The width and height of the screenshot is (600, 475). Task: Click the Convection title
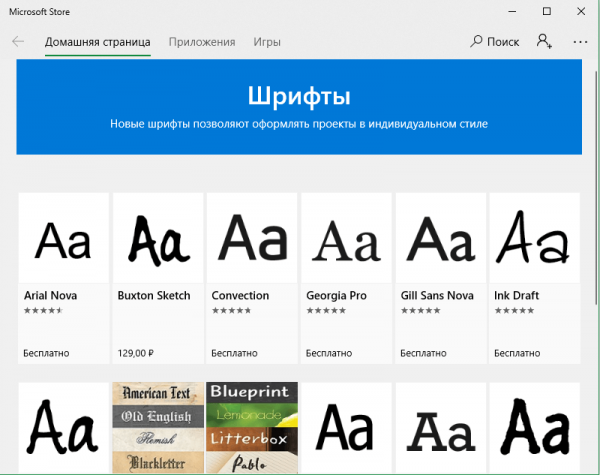point(240,295)
